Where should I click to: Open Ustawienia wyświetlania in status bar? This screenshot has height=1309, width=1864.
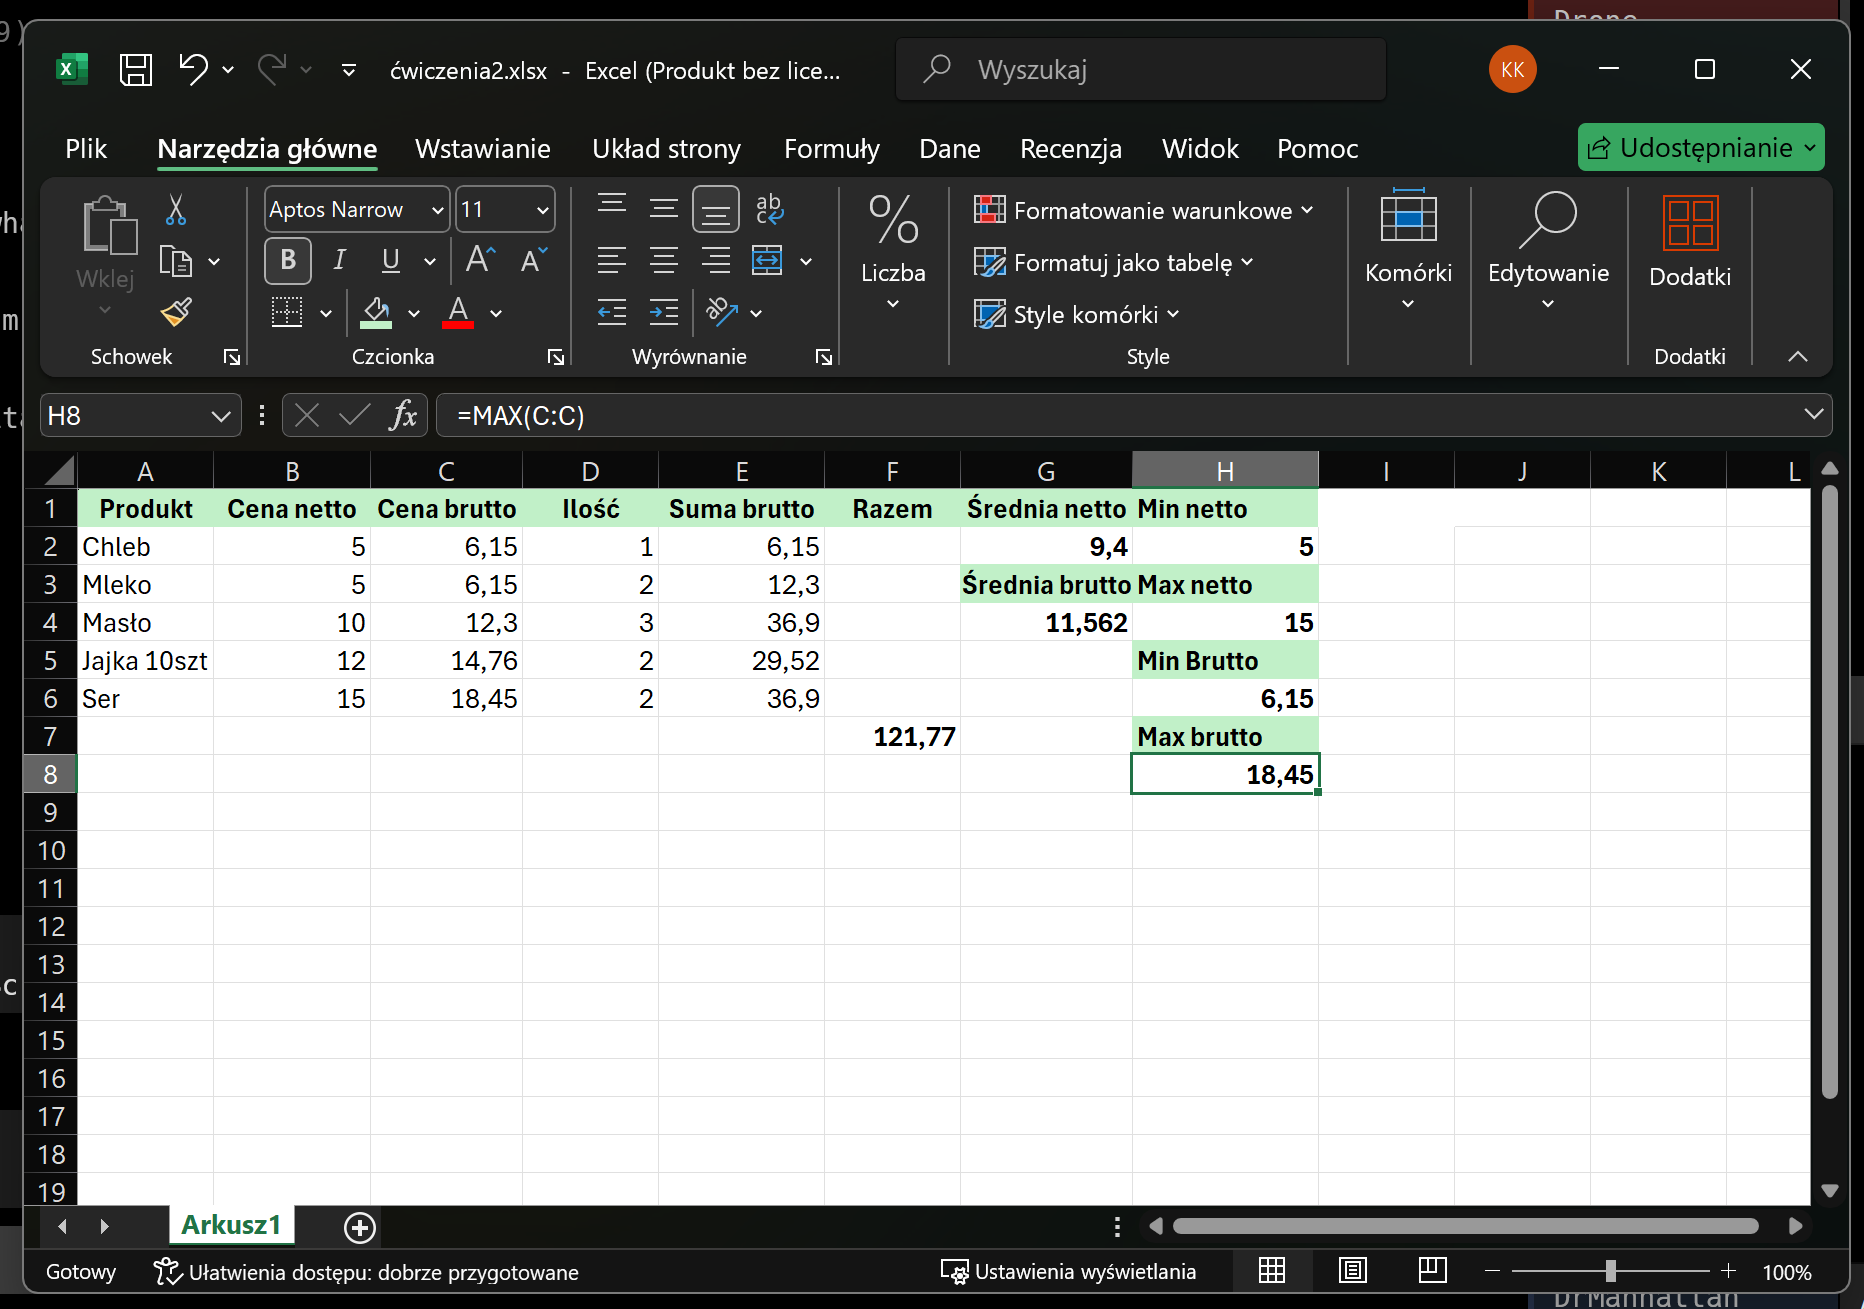(x=1068, y=1272)
